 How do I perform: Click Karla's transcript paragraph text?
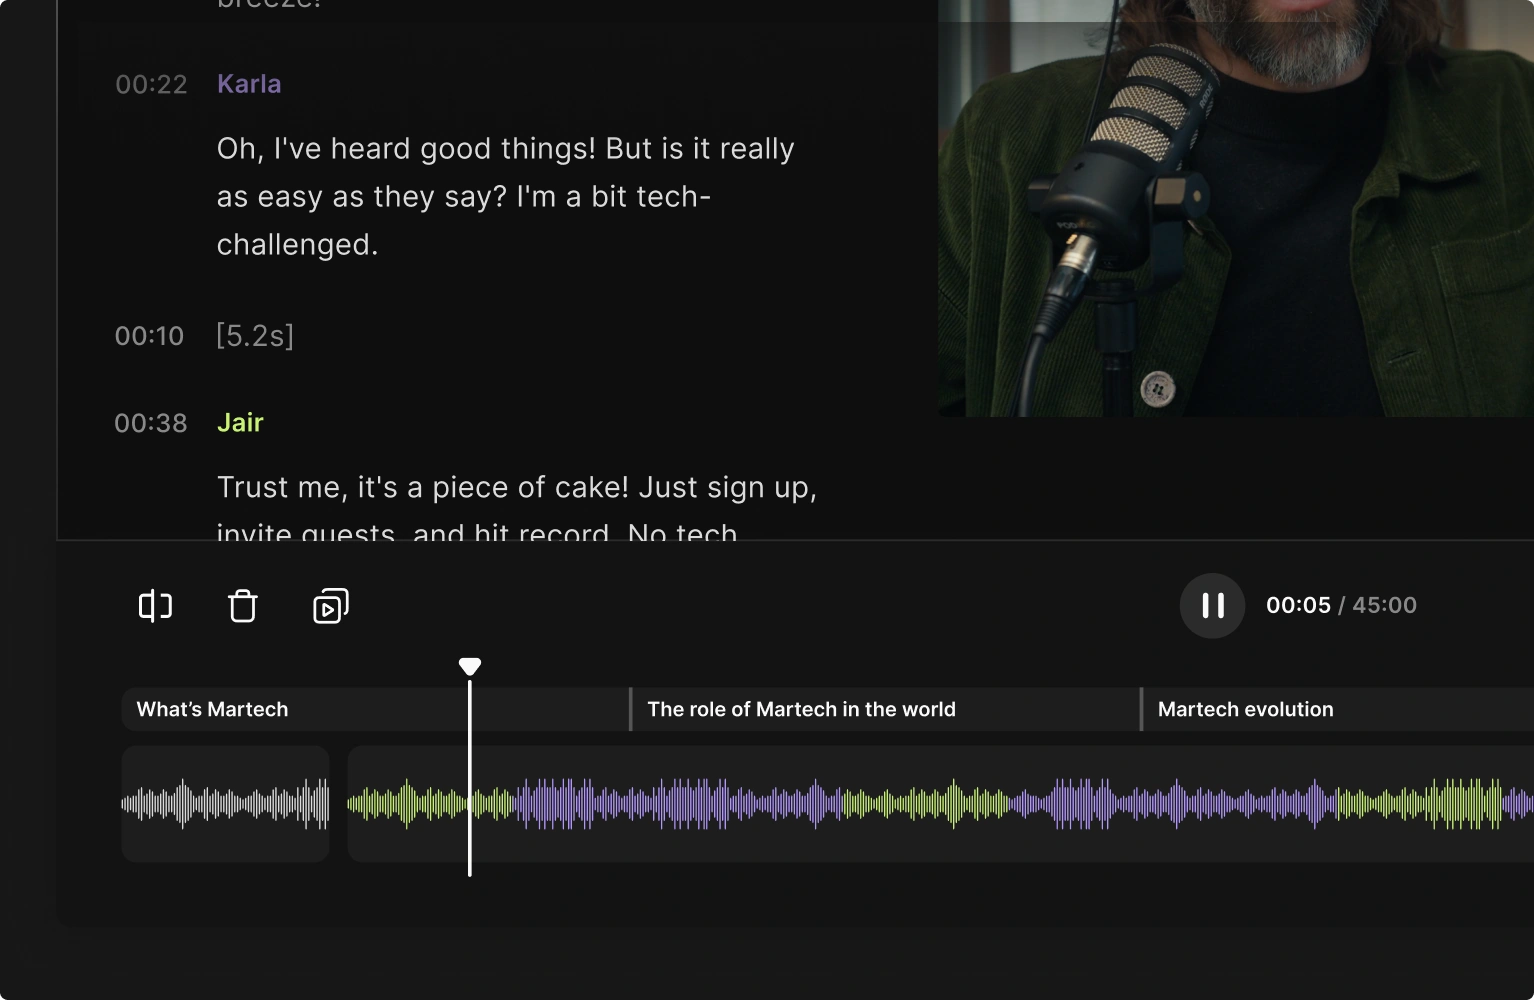pyautogui.click(x=505, y=197)
